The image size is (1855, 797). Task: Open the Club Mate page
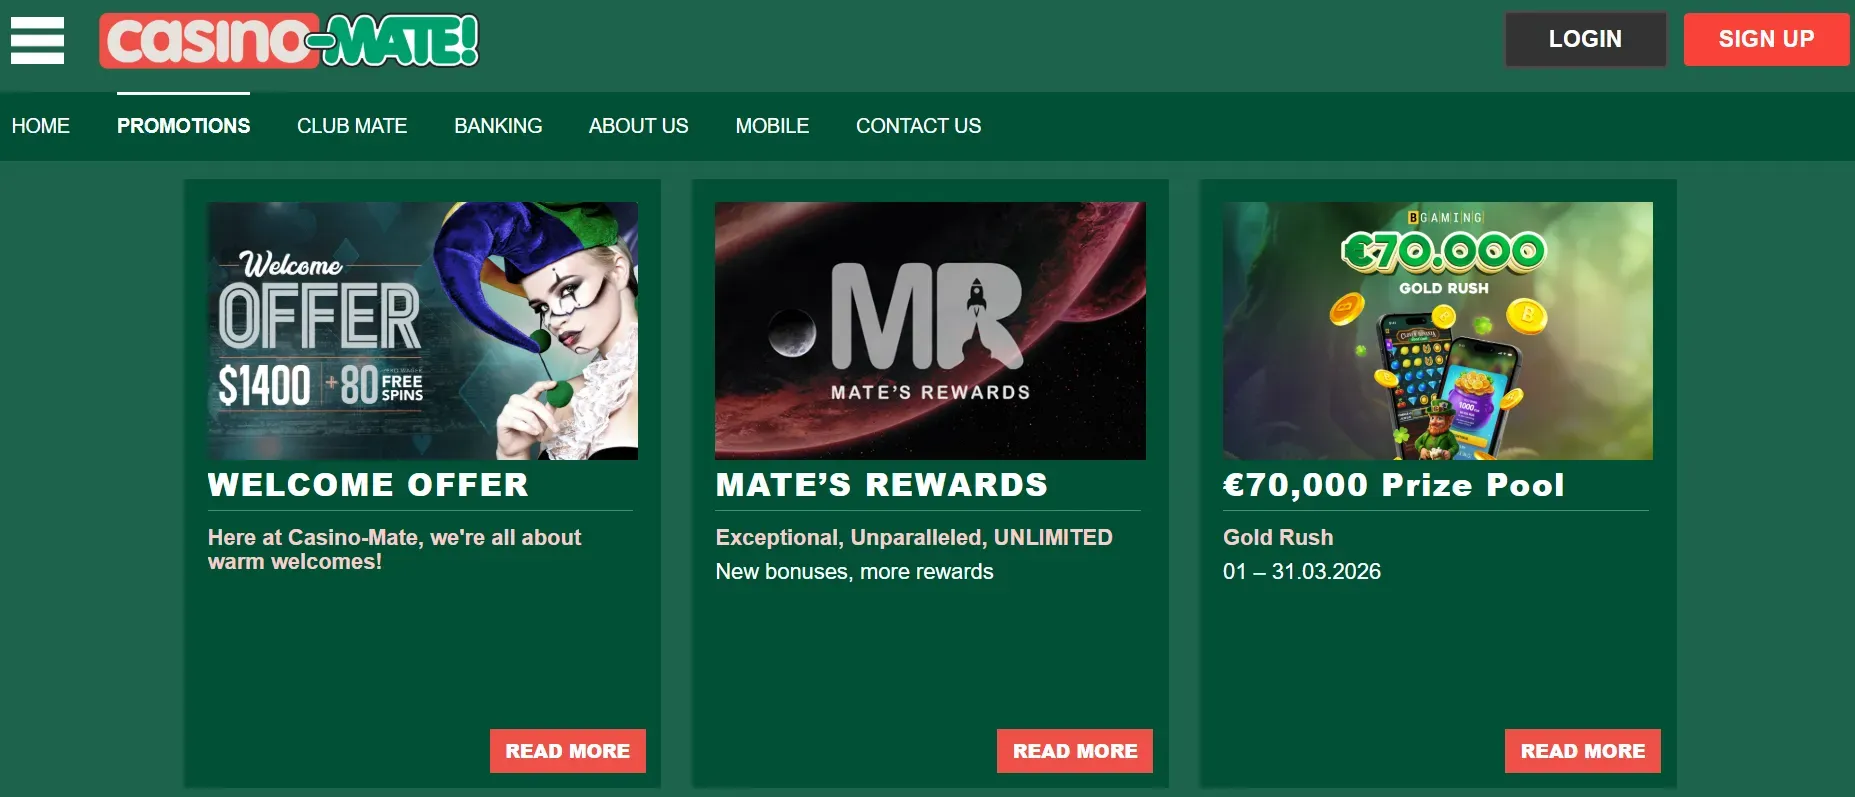(x=352, y=126)
